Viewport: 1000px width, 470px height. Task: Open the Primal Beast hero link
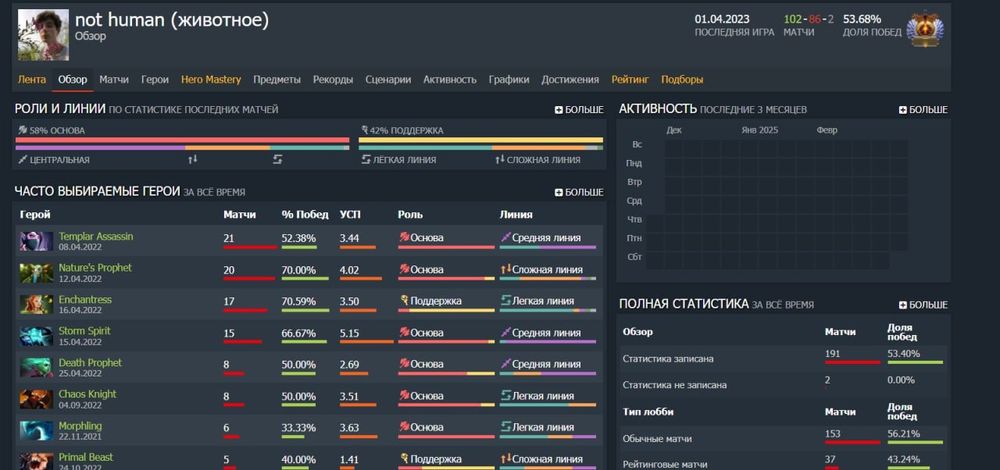pyautogui.click(x=85, y=457)
